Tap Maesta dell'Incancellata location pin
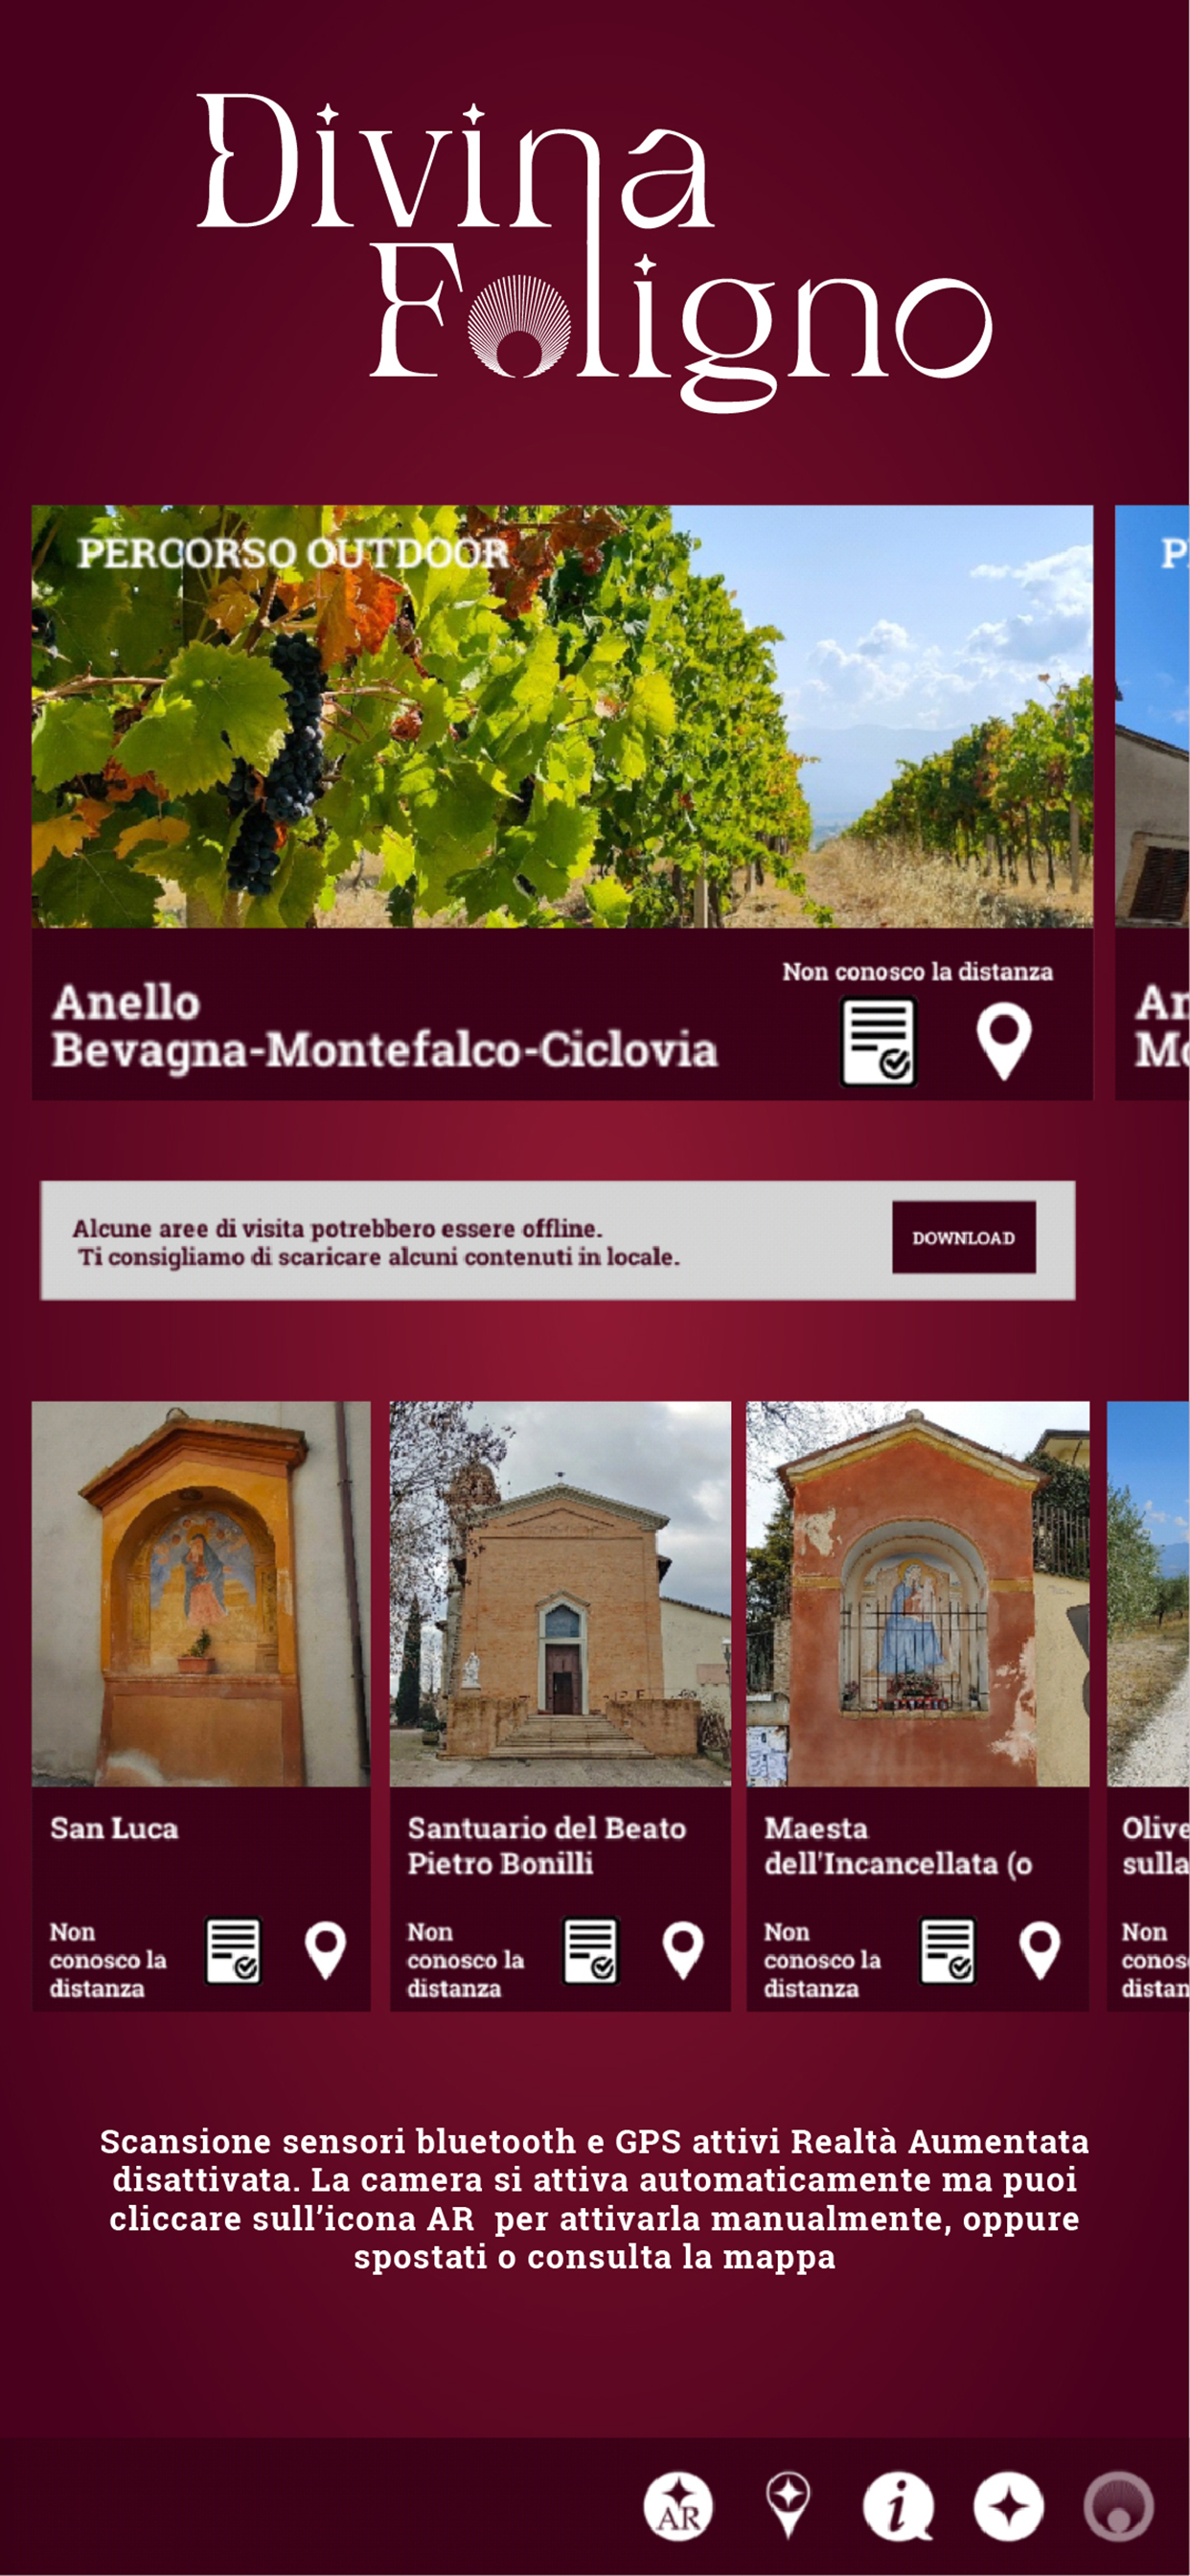The height and width of the screenshot is (2576, 1190). [1040, 1950]
